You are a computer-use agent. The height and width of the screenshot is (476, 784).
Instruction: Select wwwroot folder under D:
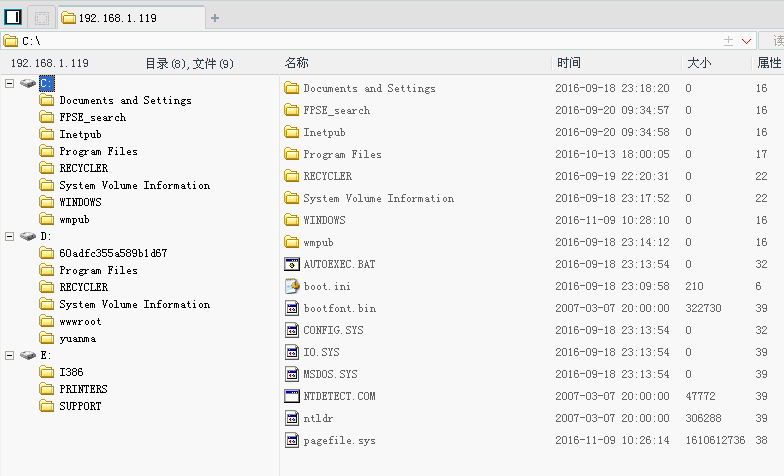coord(80,322)
